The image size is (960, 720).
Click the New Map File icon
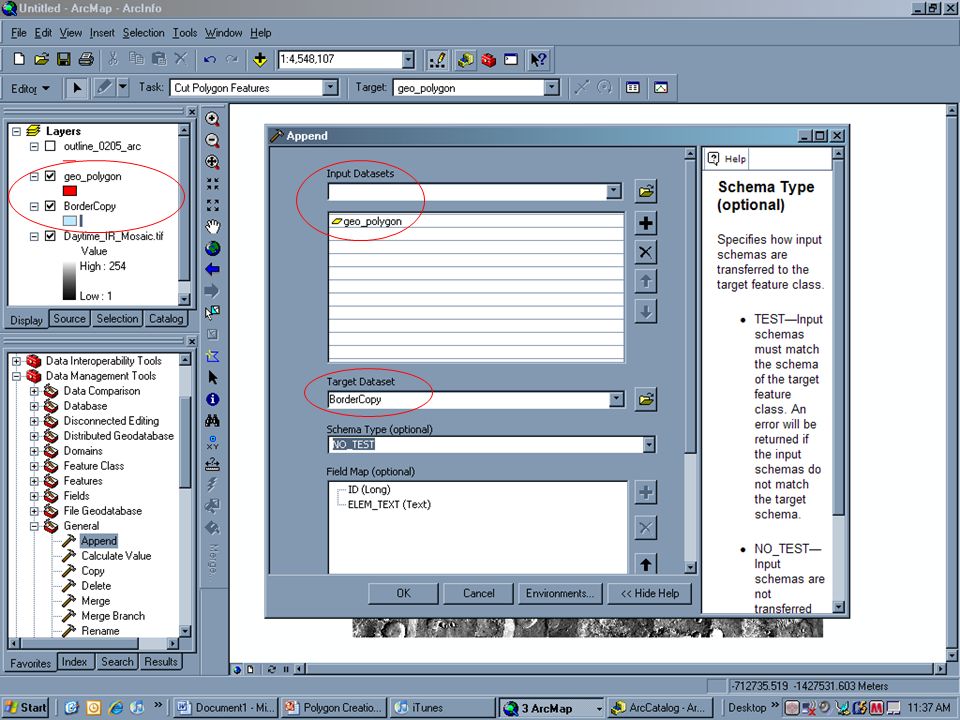19,59
